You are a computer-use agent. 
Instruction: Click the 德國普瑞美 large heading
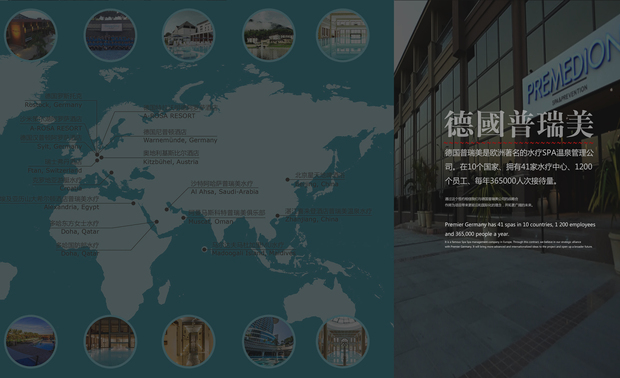click(519, 124)
